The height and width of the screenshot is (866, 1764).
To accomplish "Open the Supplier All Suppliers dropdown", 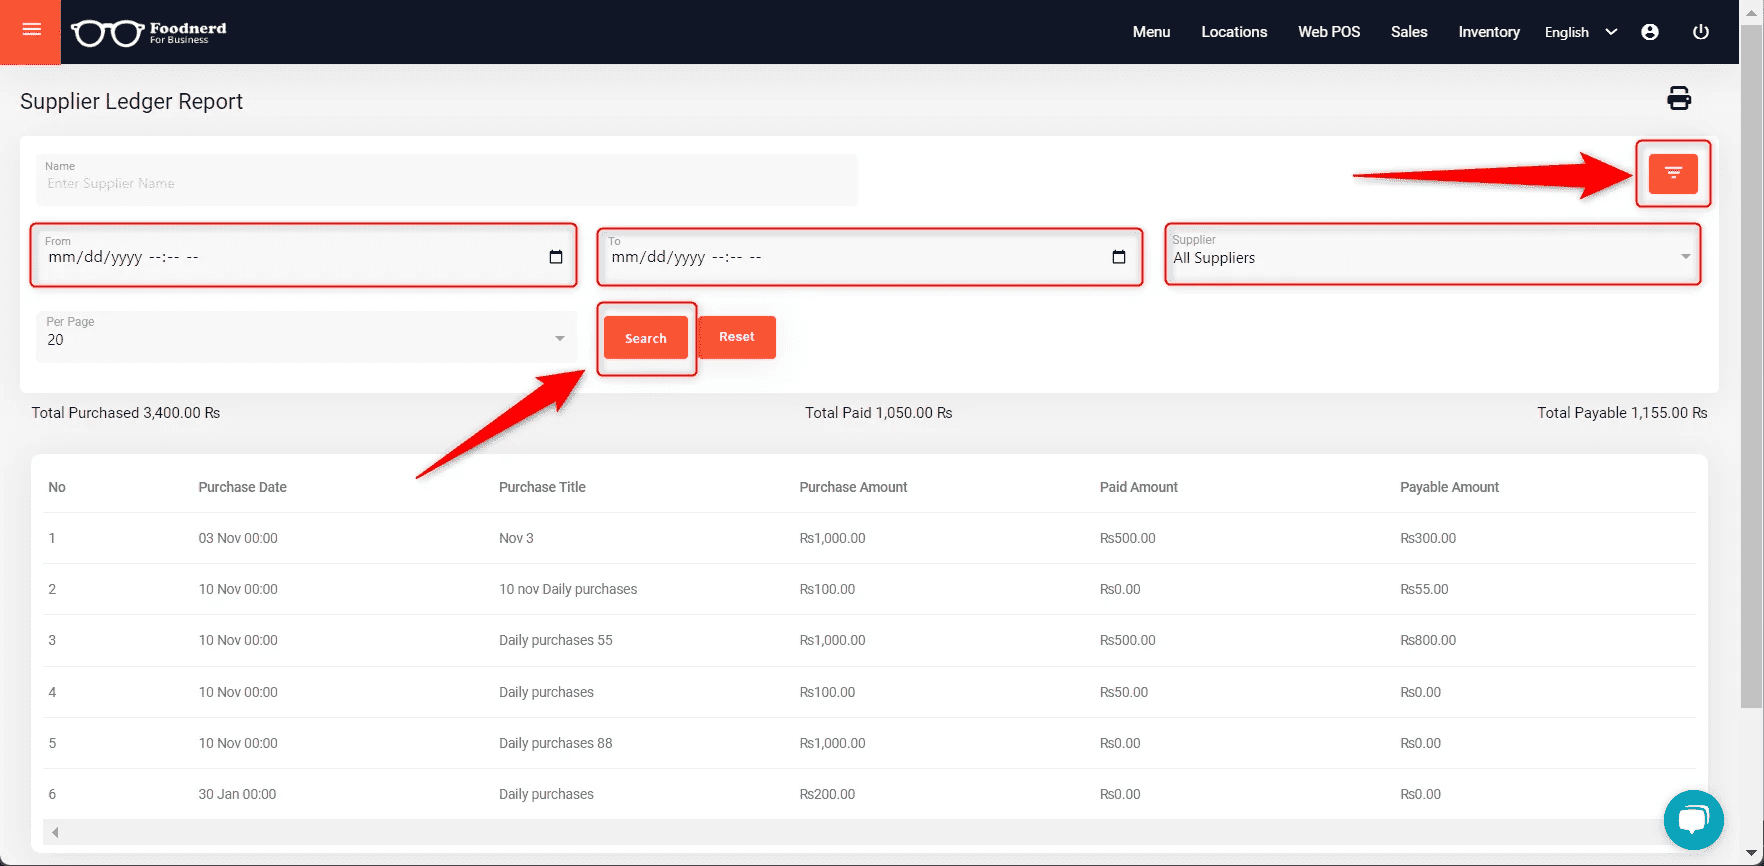I will coord(1432,254).
